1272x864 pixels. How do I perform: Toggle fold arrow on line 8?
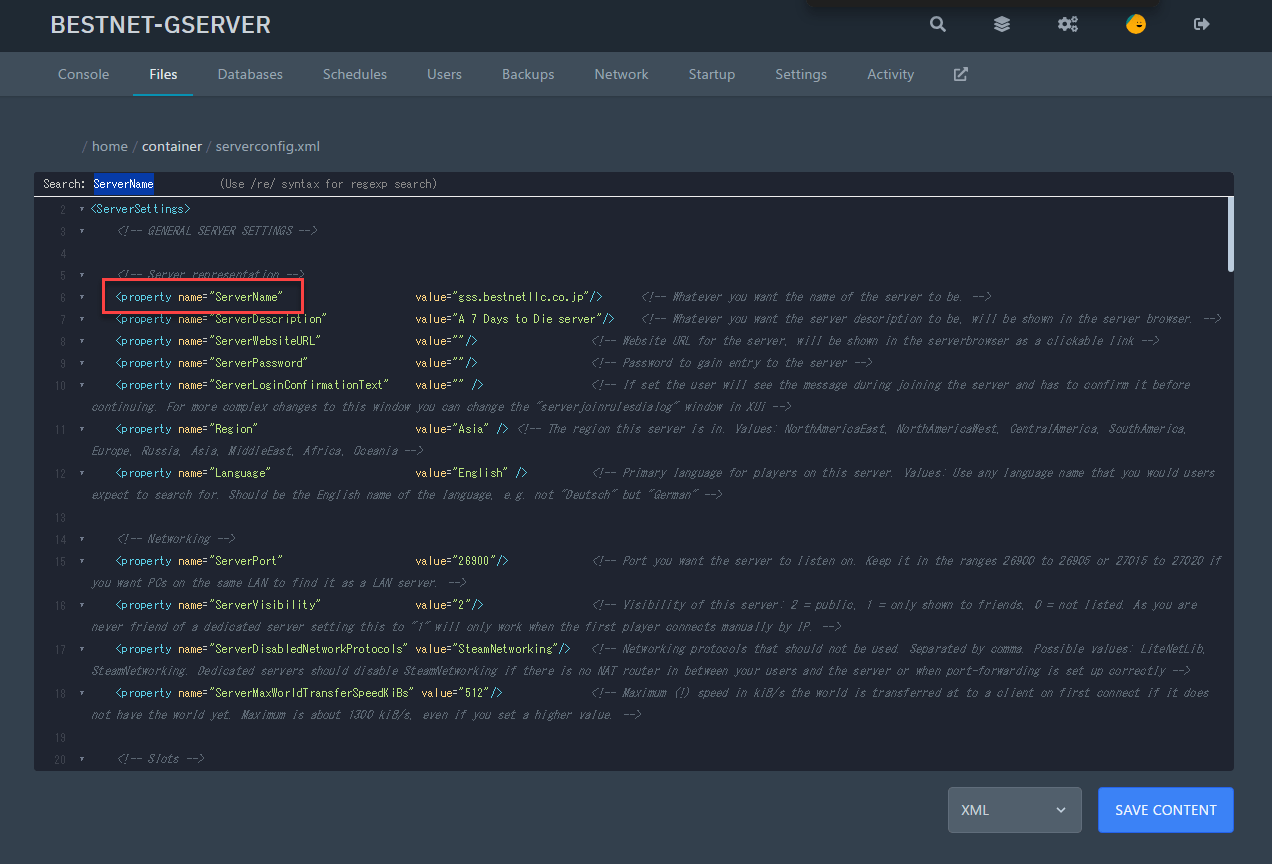click(x=82, y=341)
